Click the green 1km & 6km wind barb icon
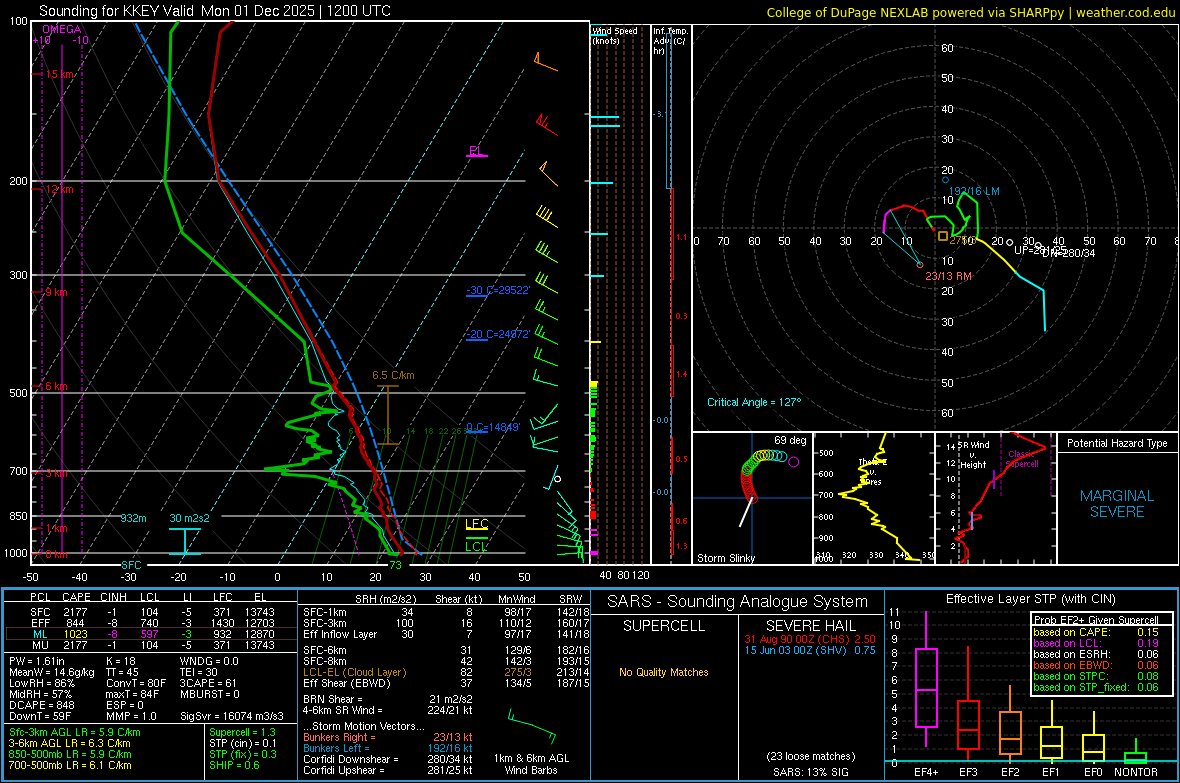 click(532, 726)
